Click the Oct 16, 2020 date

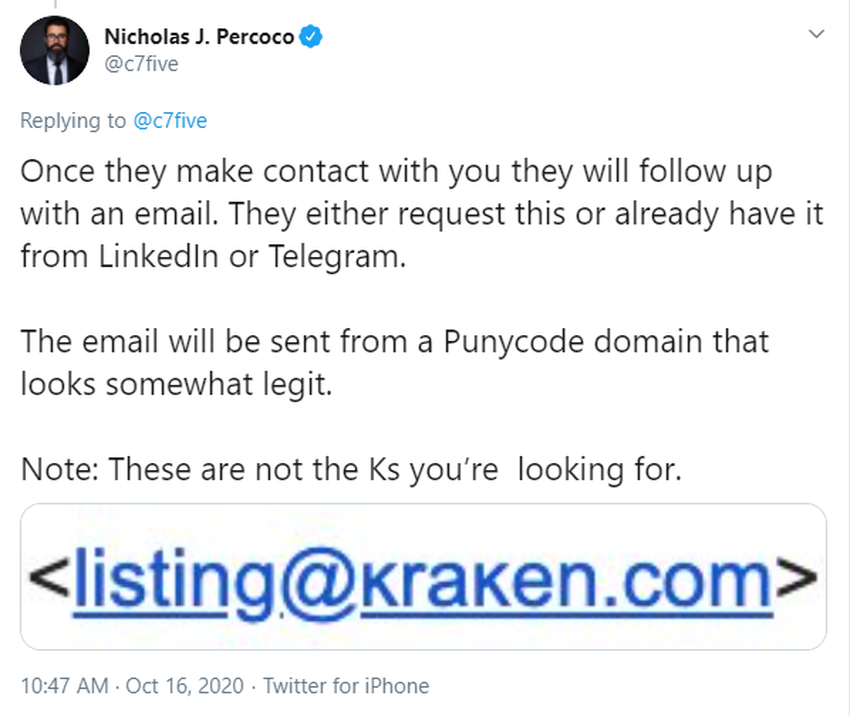coord(185,686)
